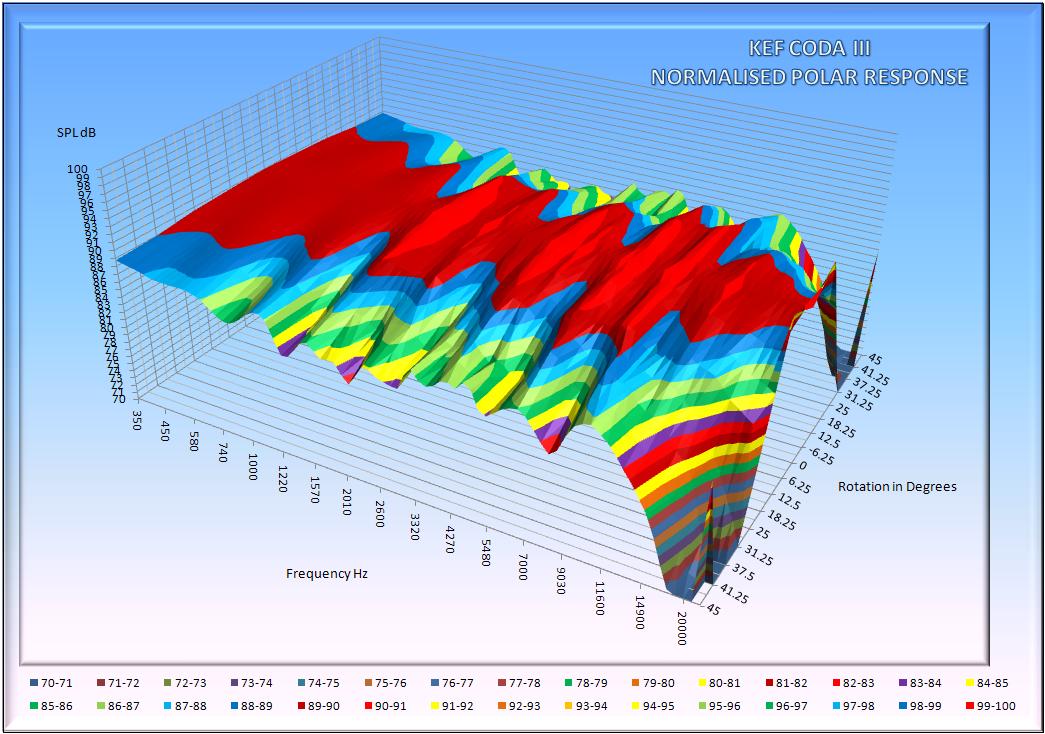
Task: Select the 84-85 legend entry
Action: (x=987, y=683)
